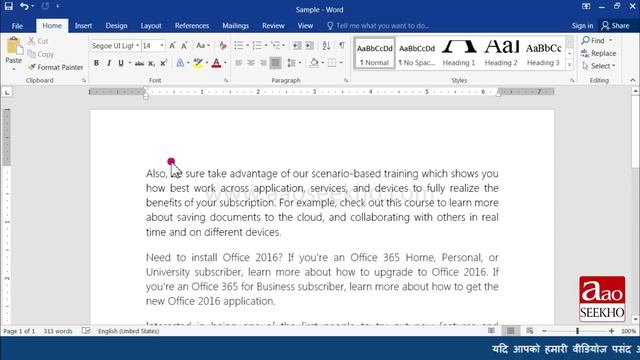
Task: Align the paragraph to the right
Action: [263, 63]
